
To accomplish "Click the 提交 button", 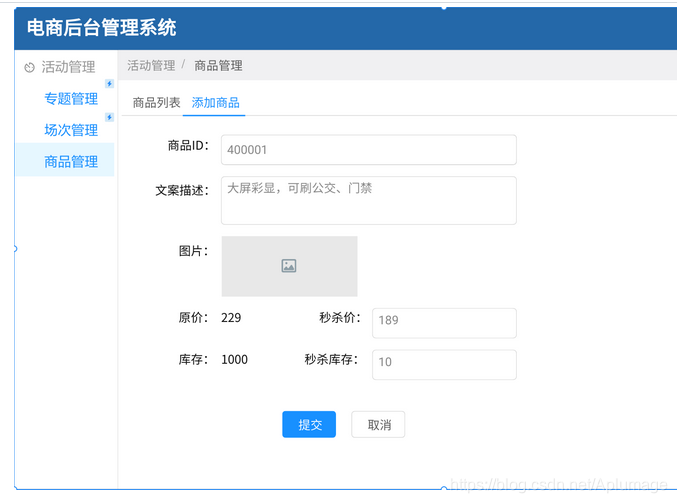I will pos(309,424).
